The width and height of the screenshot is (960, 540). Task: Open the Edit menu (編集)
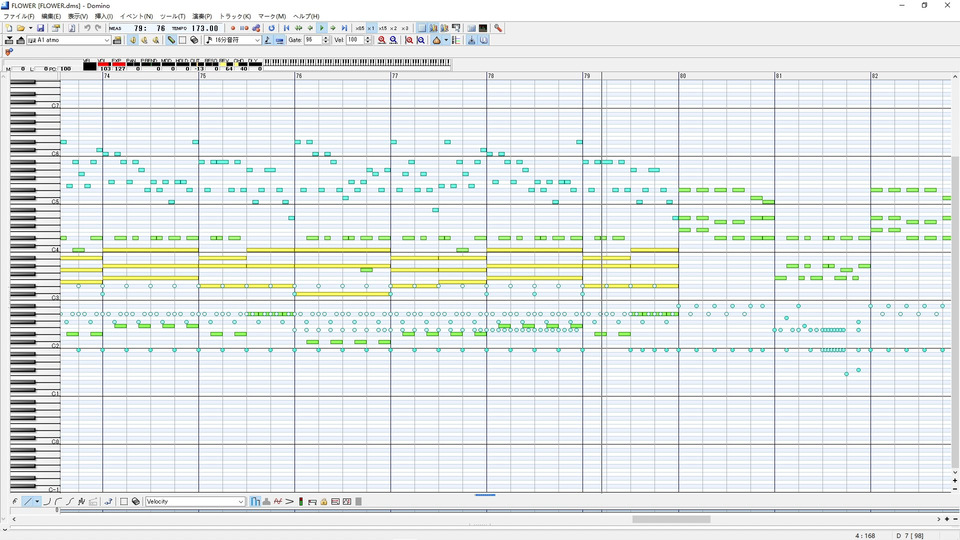click(51, 17)
